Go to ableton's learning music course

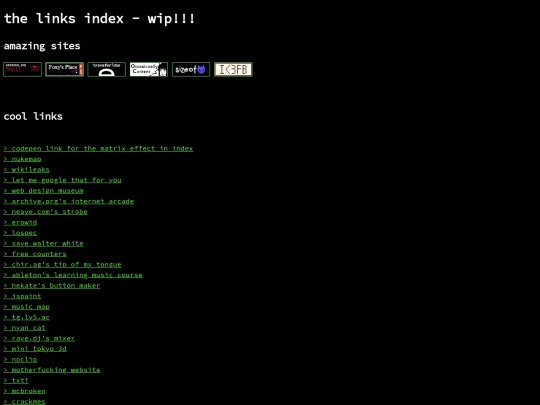point(73,275)
